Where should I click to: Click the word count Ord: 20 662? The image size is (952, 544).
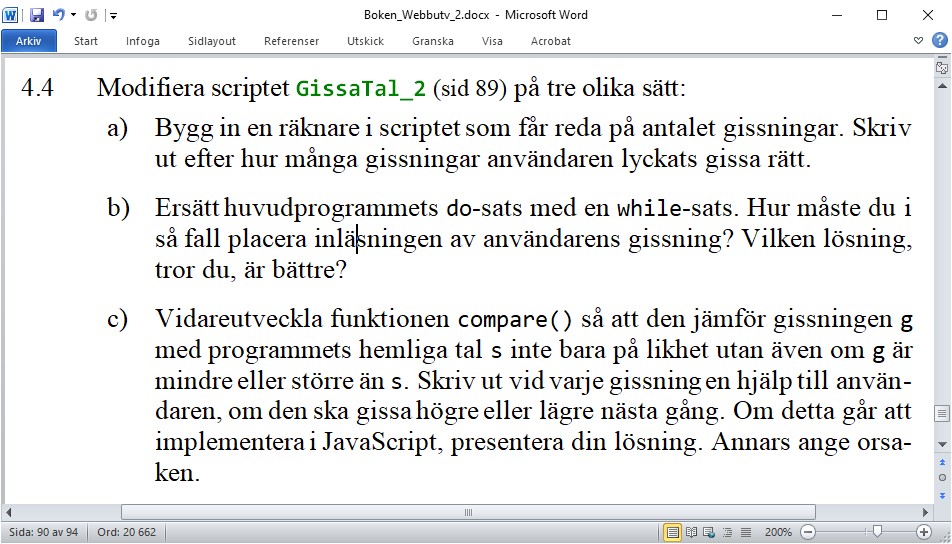tap(126, 532)
